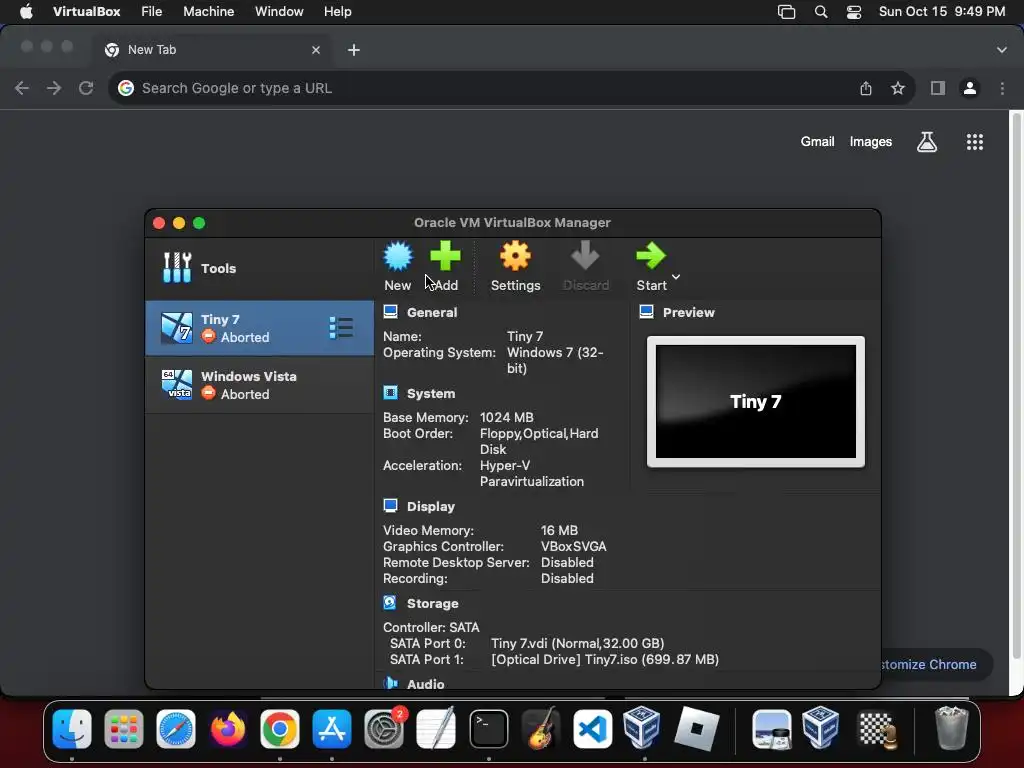Viewport: 1024px width, 768px height.
Task: Click the screen mirroring menu bar icon
Action: click(786, 12)
